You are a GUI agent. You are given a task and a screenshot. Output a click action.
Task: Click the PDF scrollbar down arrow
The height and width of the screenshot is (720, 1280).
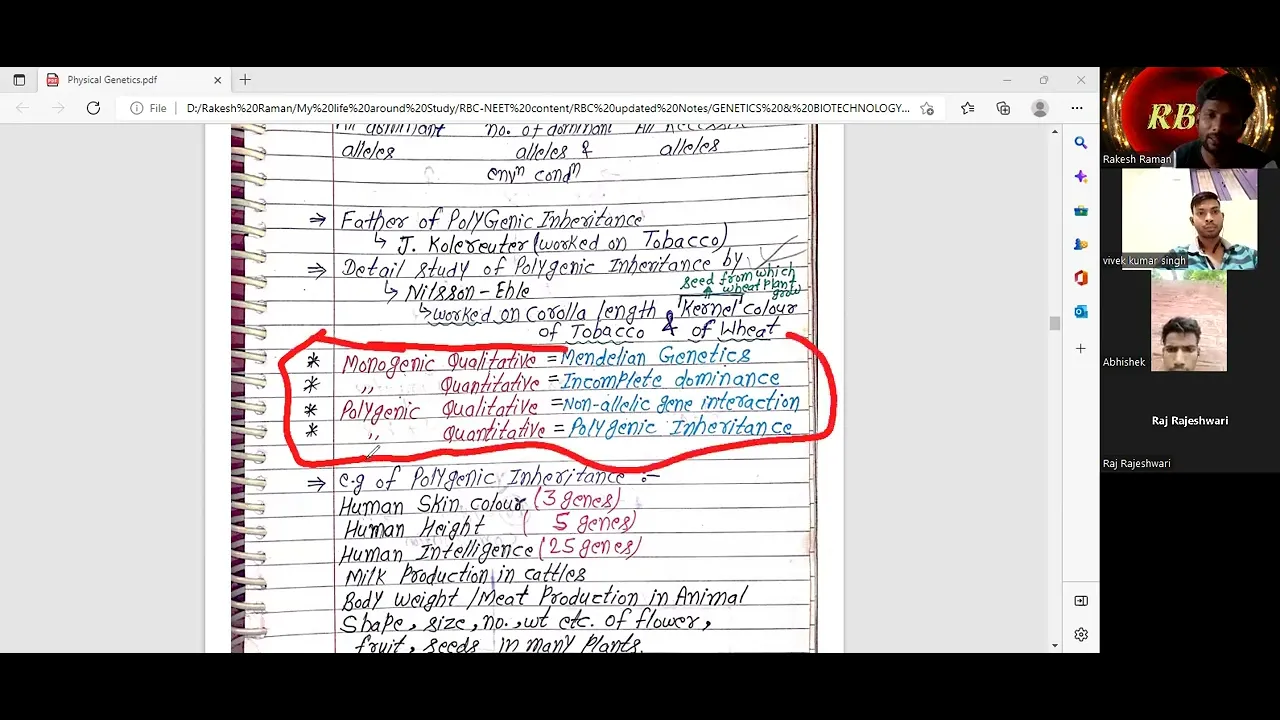click(x=1054, y=646)
